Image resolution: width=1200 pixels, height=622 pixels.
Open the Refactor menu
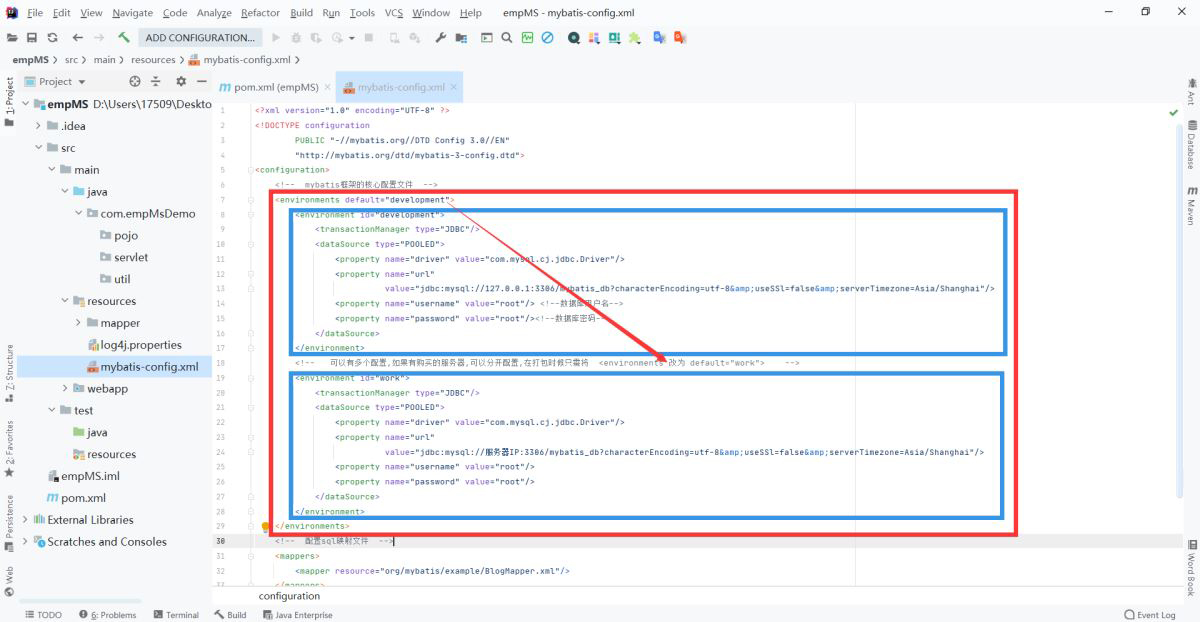coord(260,13)
